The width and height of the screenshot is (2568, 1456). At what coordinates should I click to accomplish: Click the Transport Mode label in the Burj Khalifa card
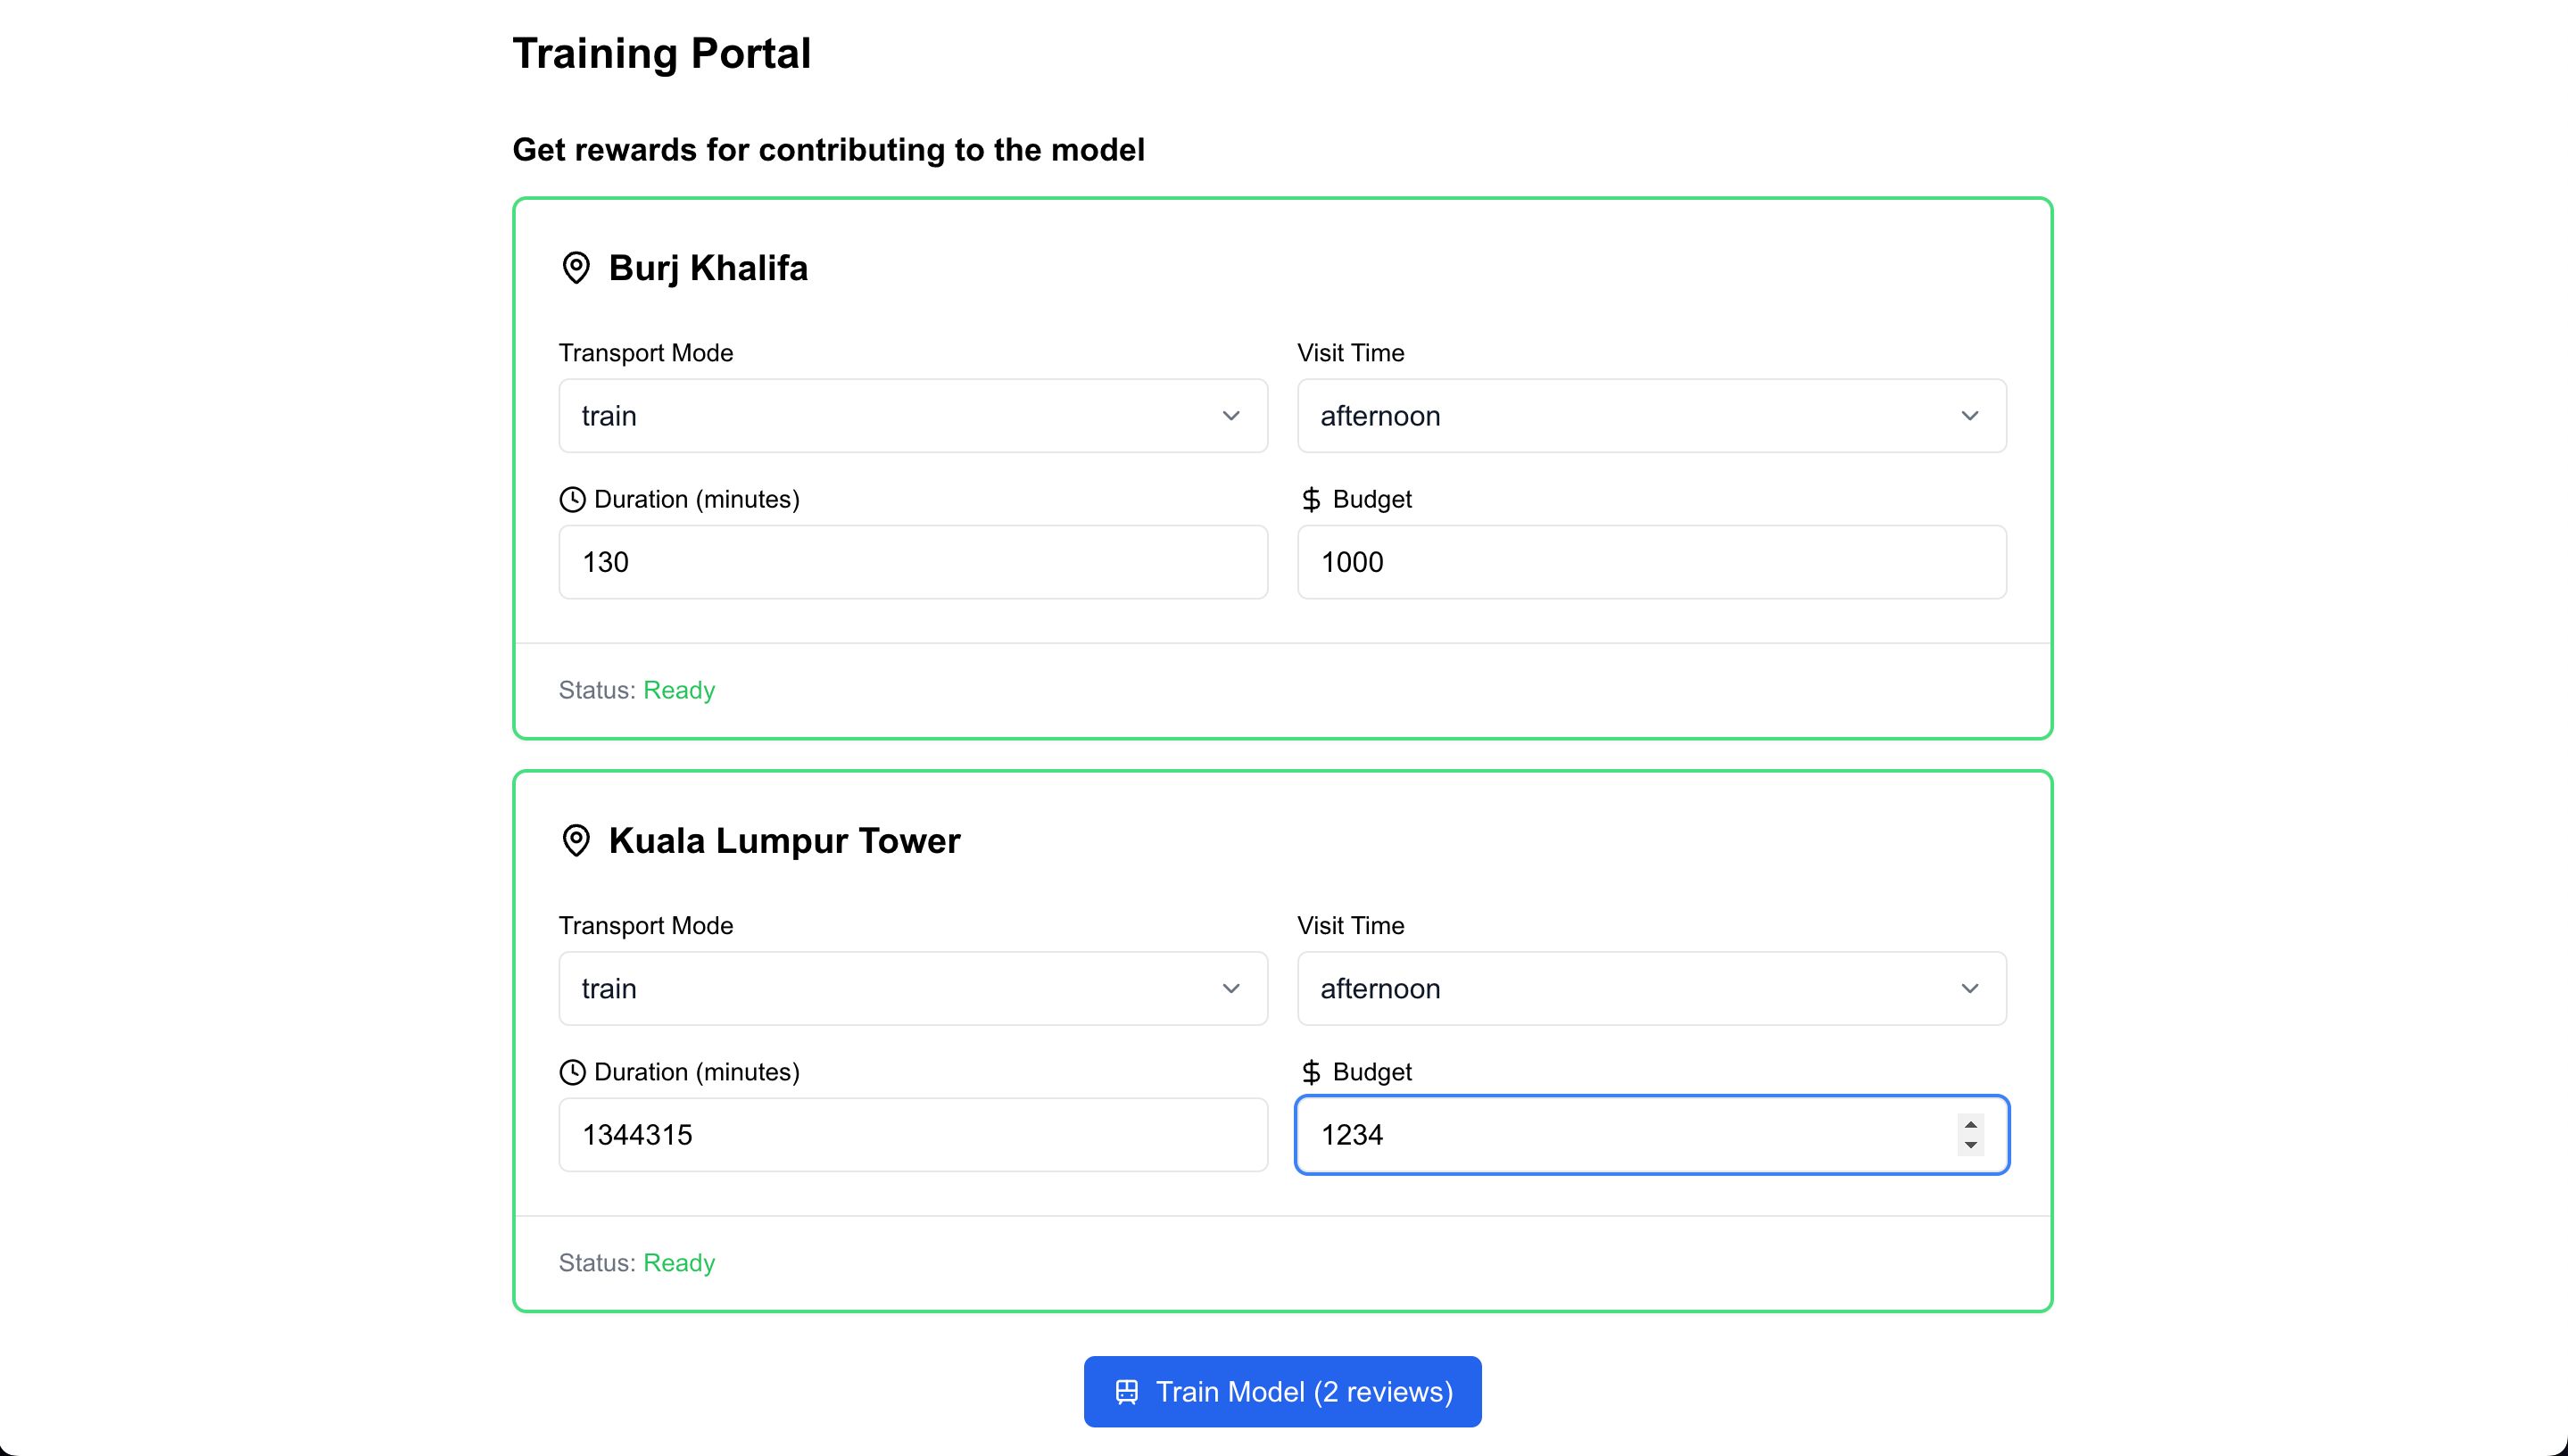pyautogui.click(x=646, y=353)
